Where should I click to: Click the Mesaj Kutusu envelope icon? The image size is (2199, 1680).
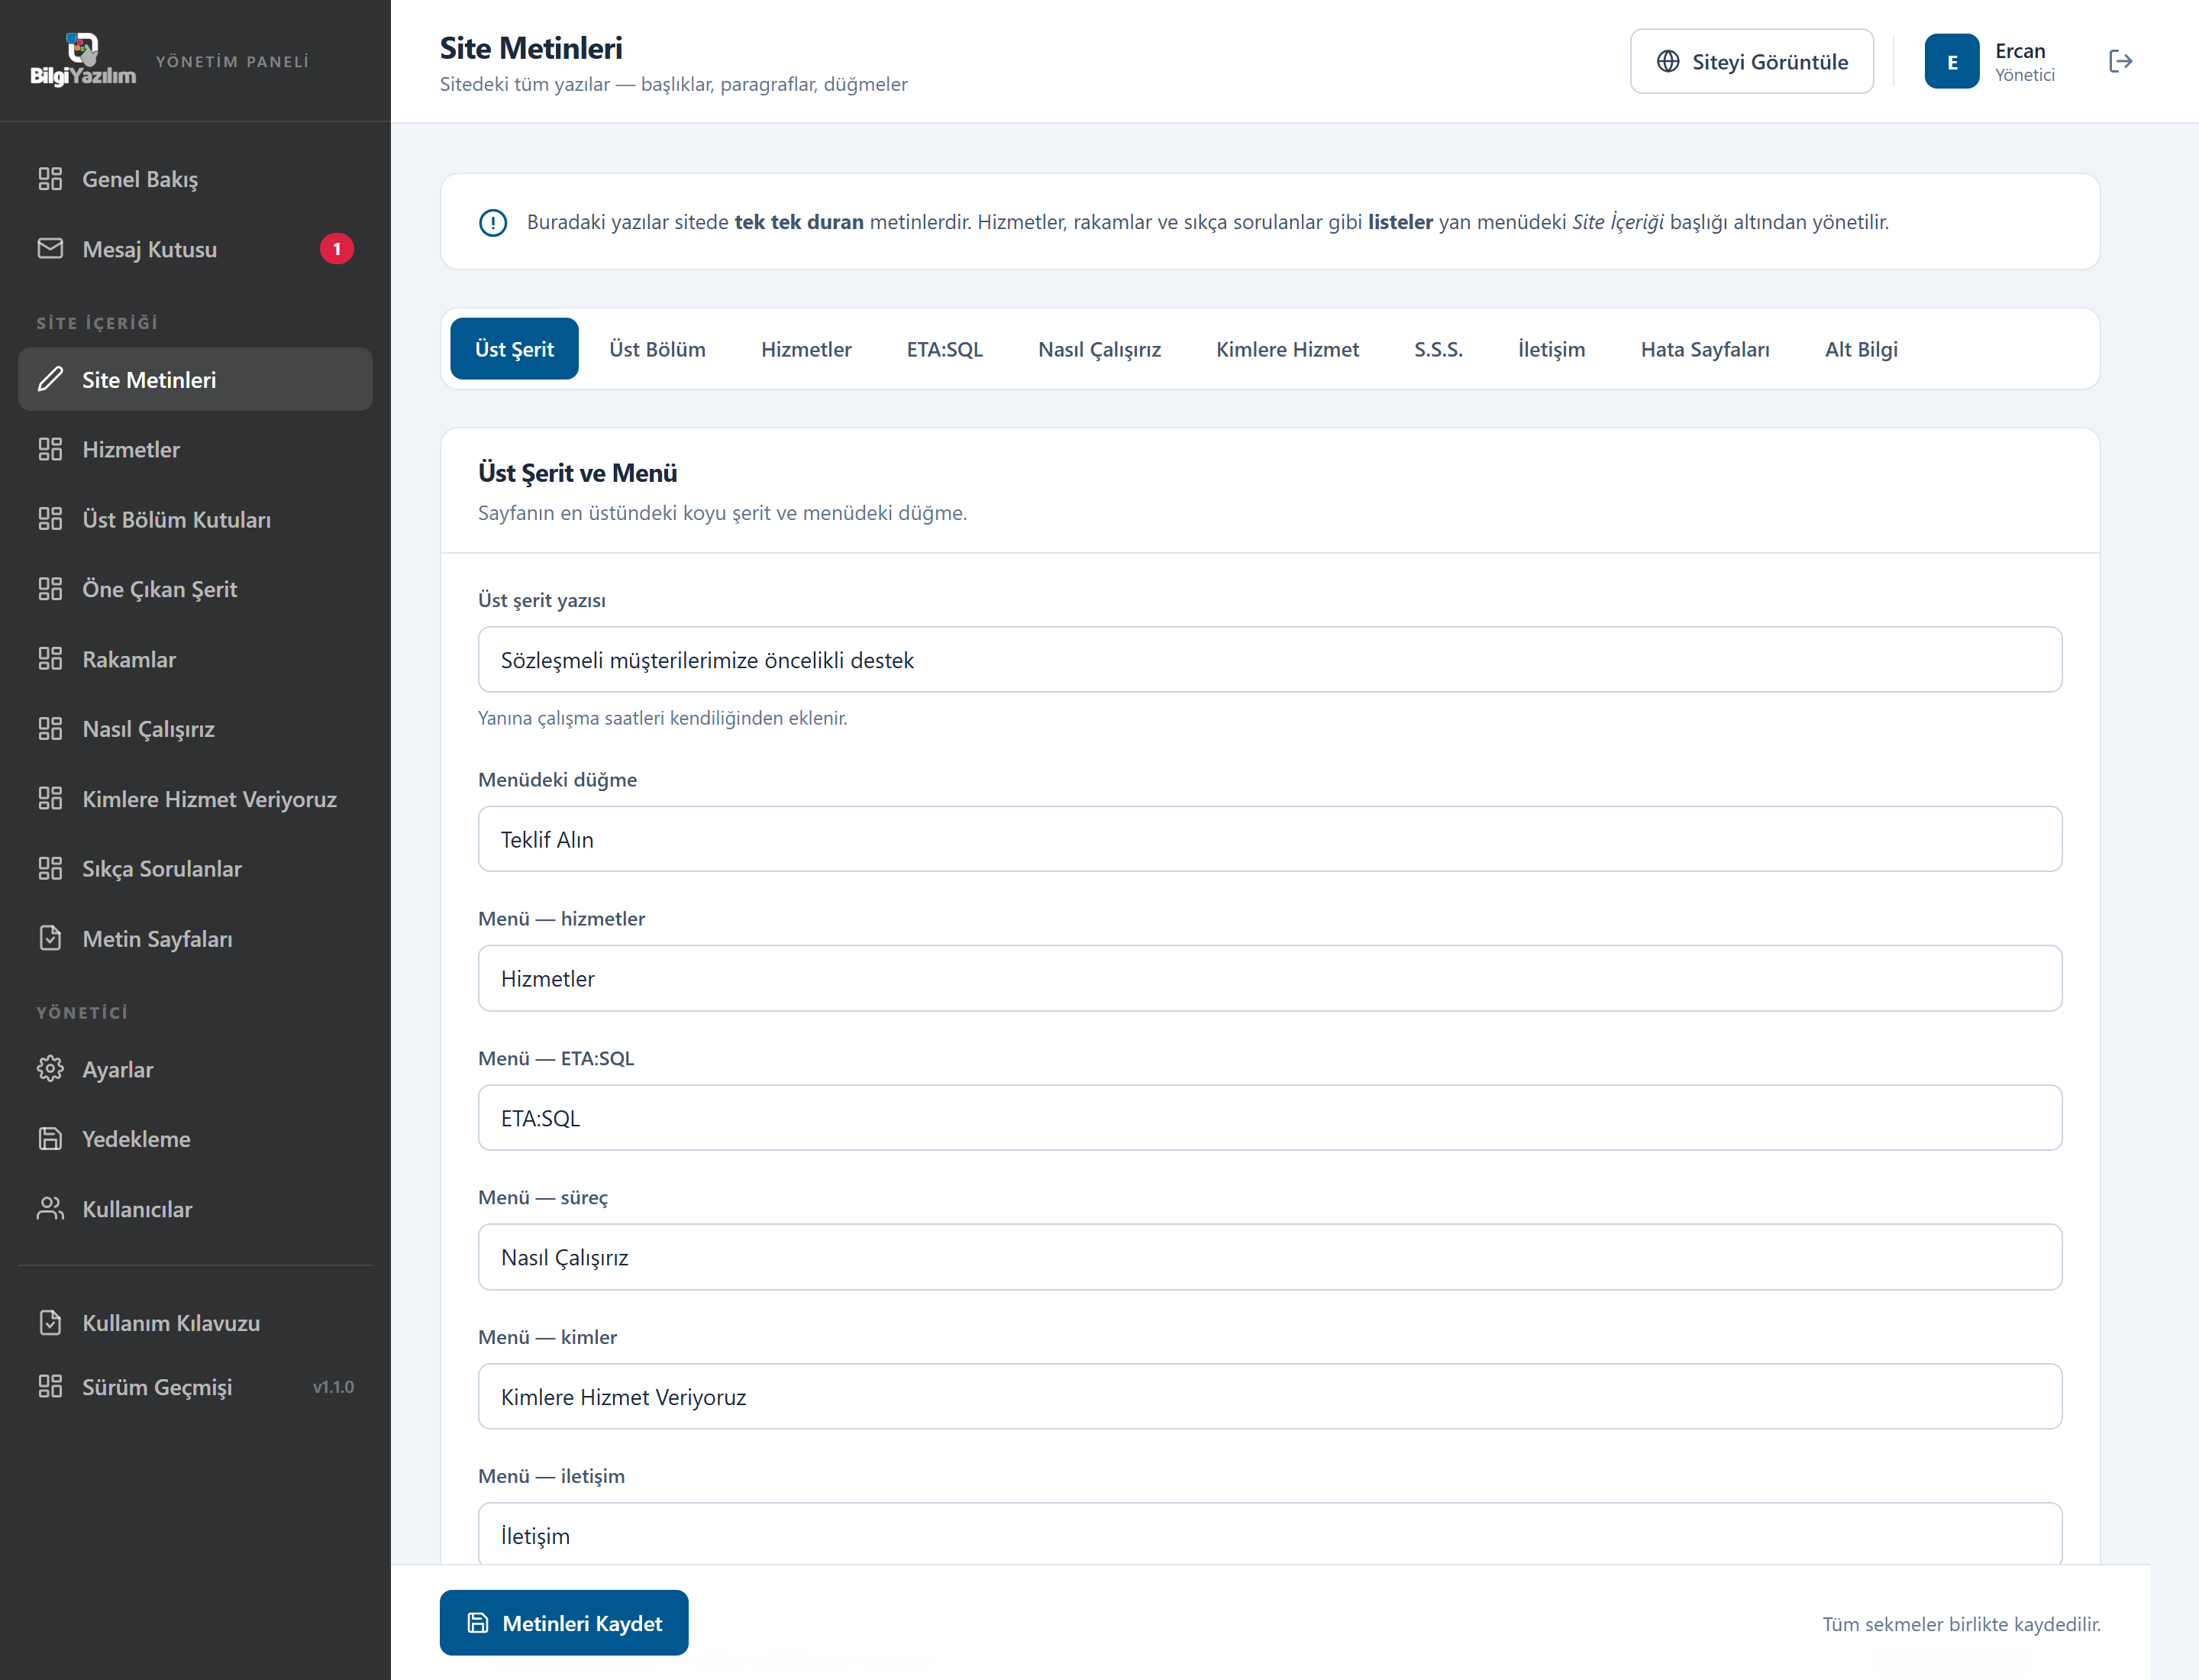(x=50, y=249)
